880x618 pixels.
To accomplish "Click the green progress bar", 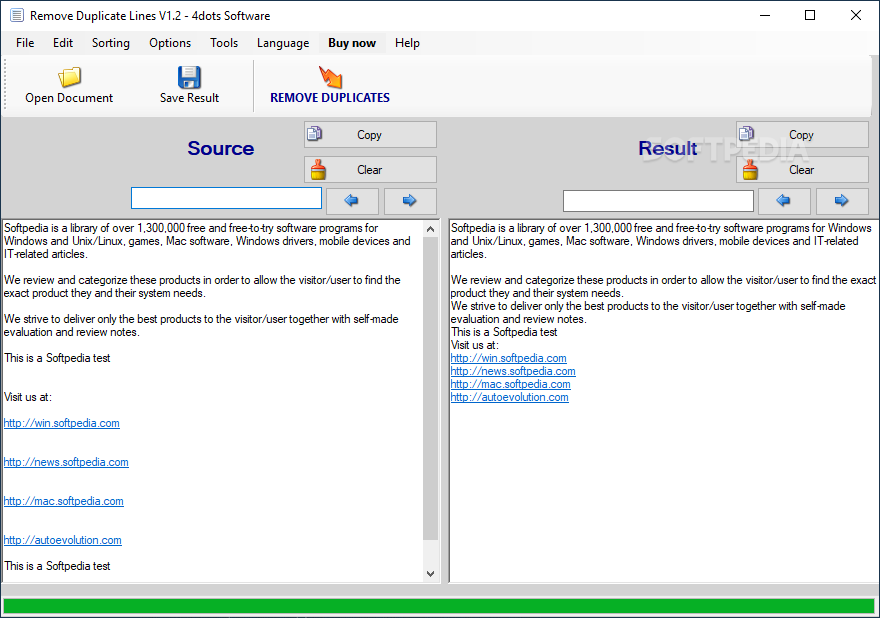I will (x=439, y=606).
